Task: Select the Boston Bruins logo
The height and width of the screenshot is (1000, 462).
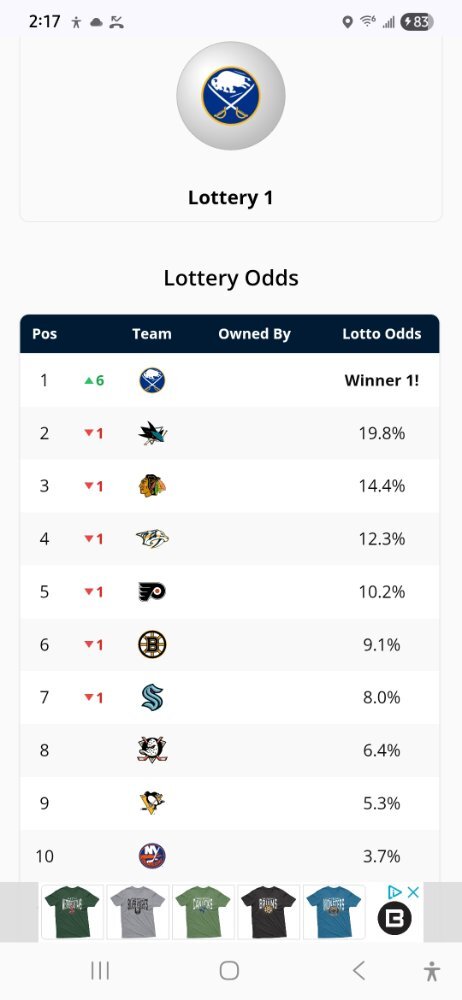Action: 152,644
